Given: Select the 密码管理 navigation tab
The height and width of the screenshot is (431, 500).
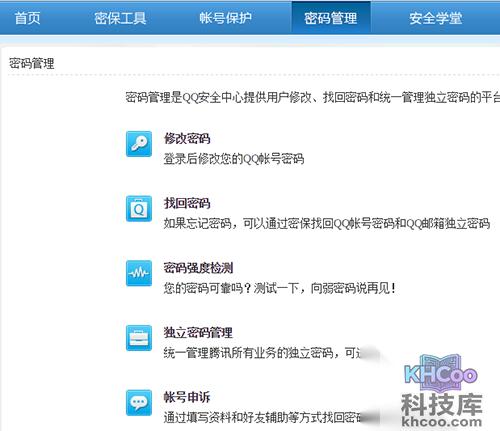Looking at the screenshot, I should click(x=331, y=18).
